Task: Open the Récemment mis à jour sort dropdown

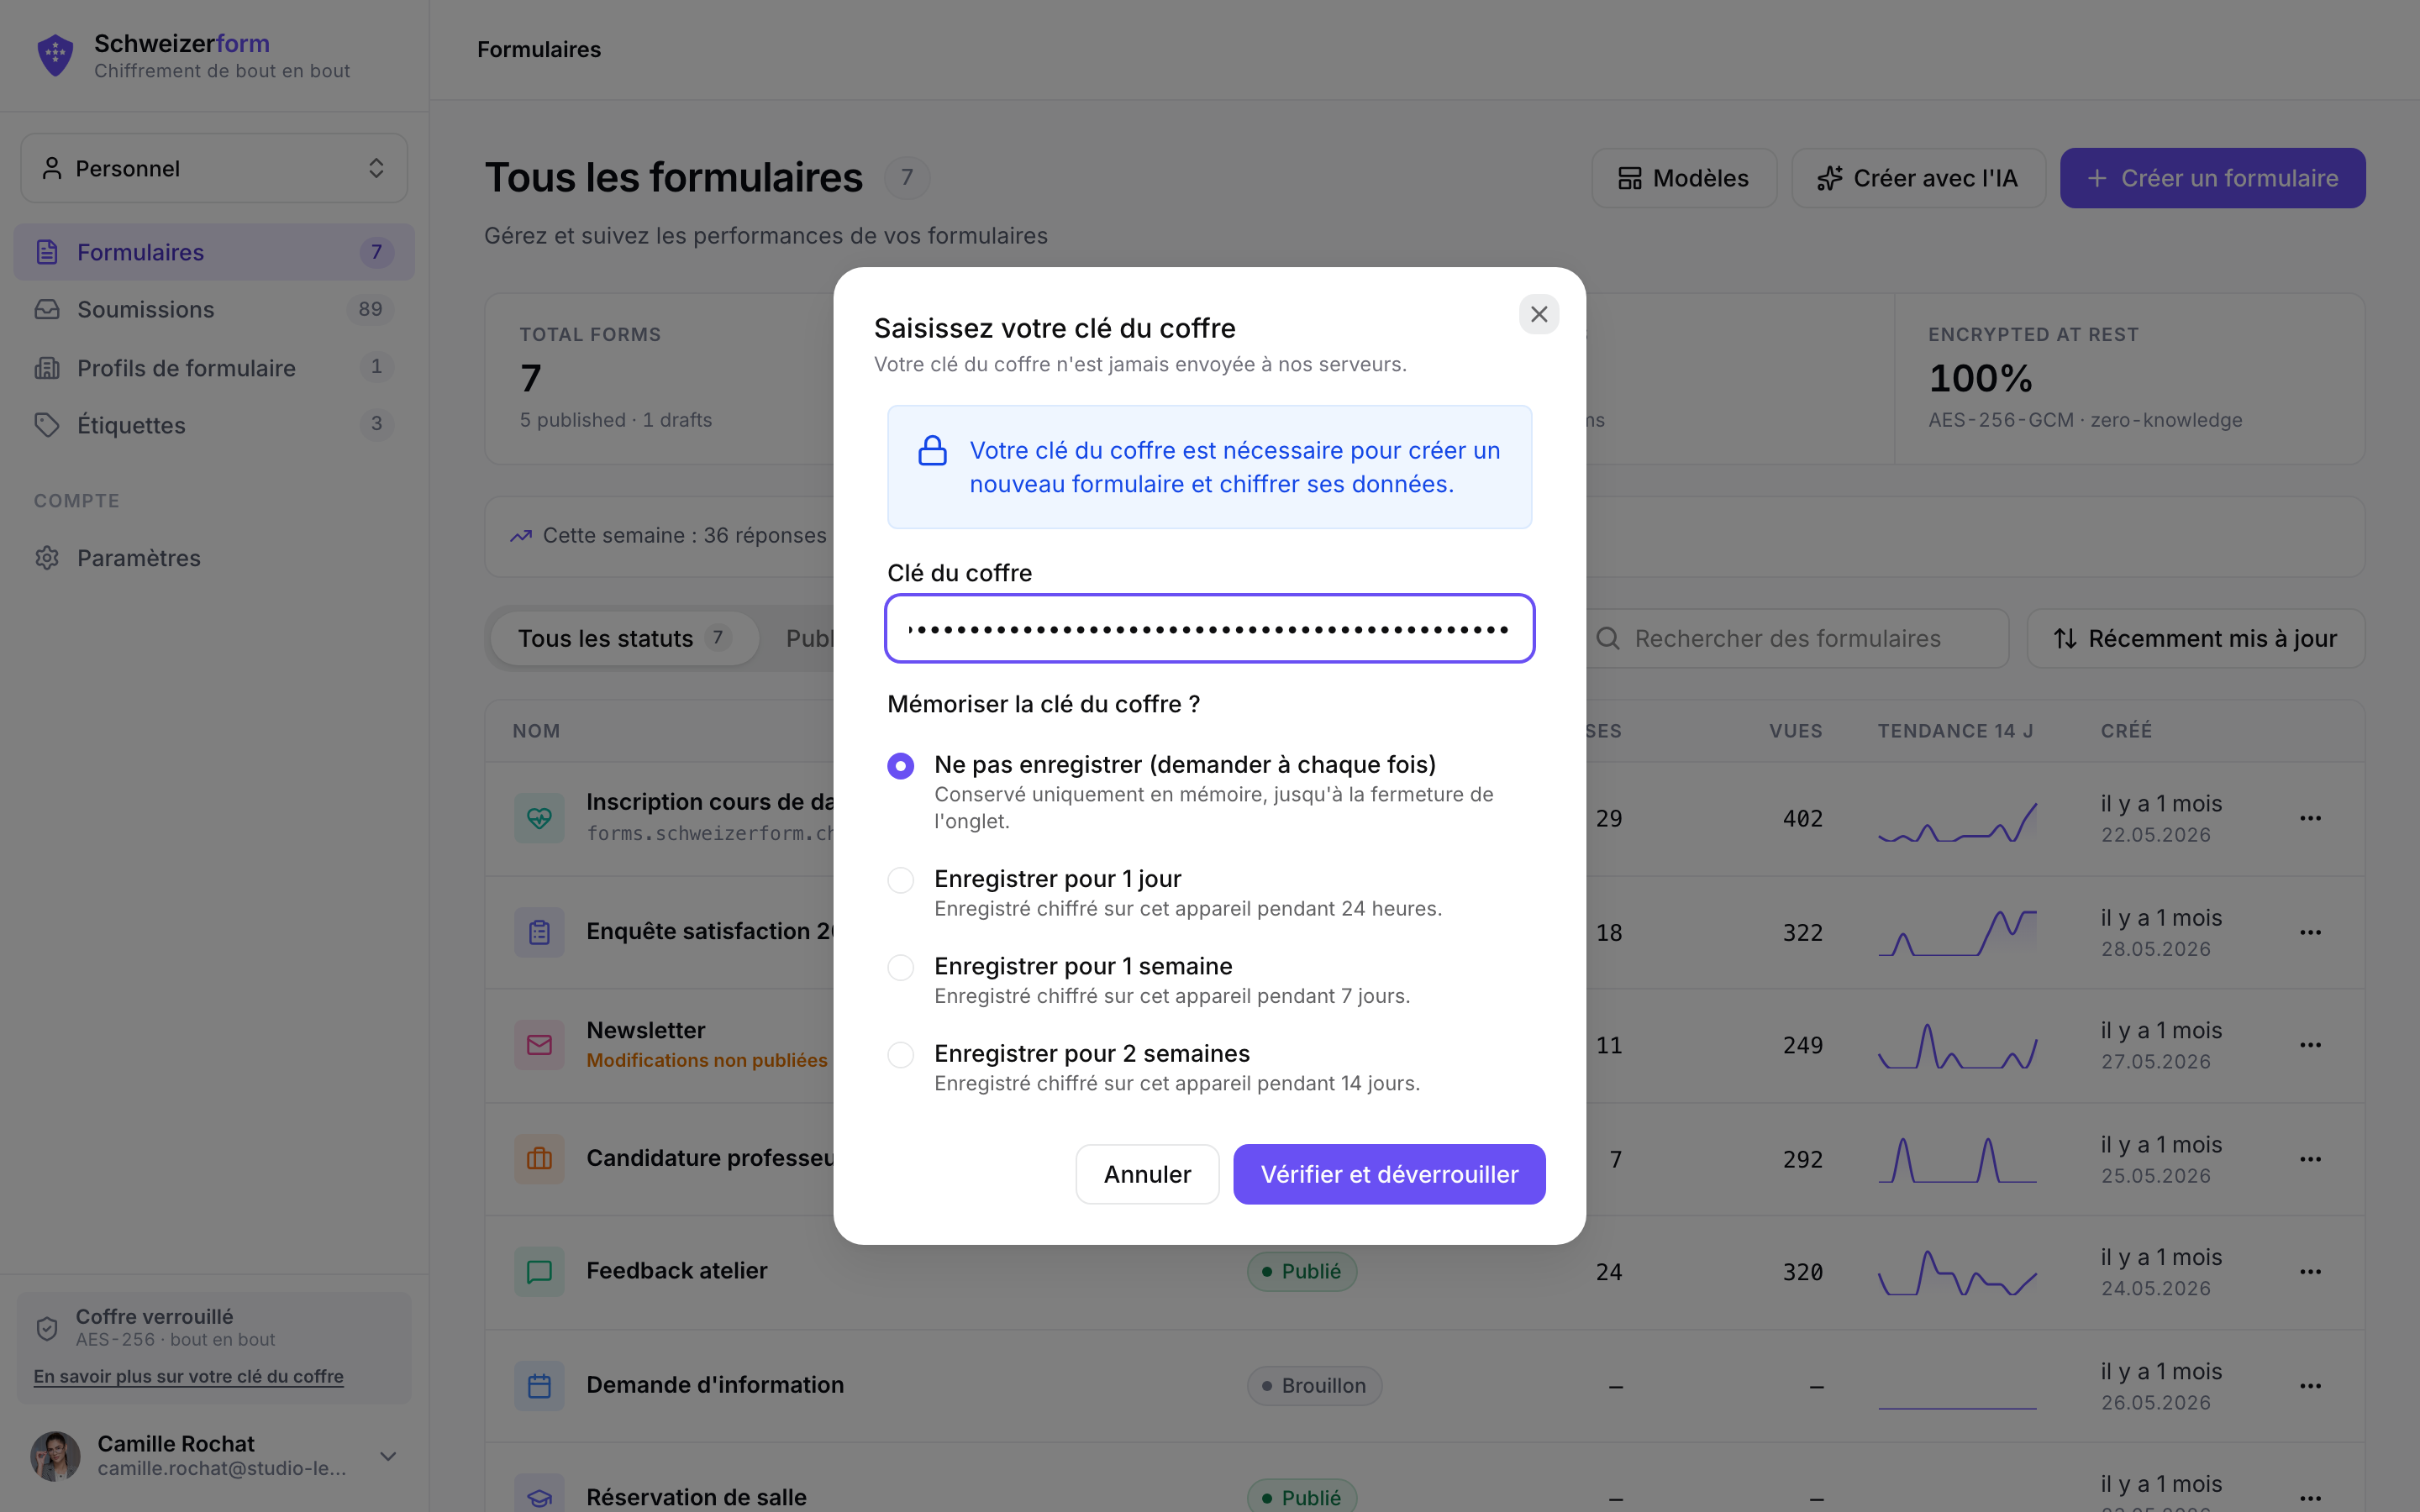Action: click(x=2196, y=638)
